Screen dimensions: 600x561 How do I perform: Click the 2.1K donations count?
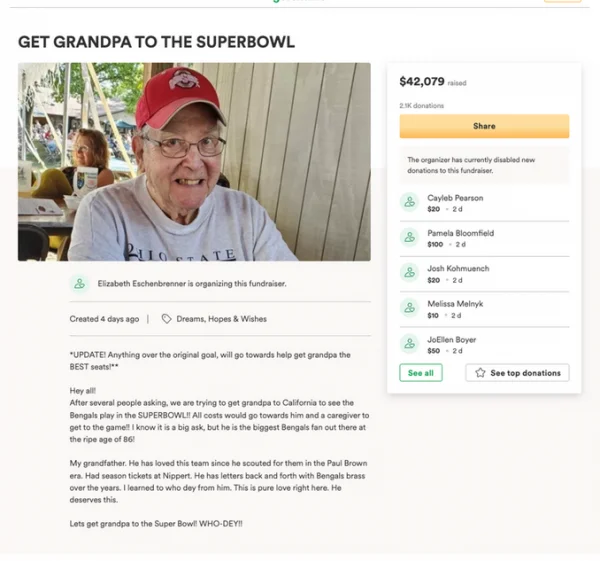click(x=421, y=105)
